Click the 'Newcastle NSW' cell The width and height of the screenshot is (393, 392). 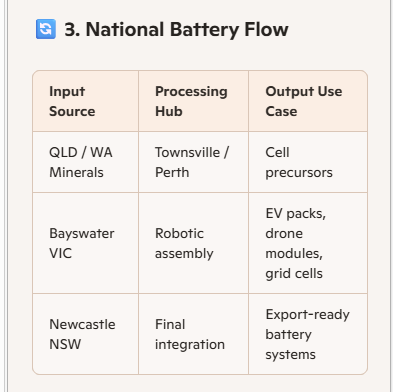[86, 334]
